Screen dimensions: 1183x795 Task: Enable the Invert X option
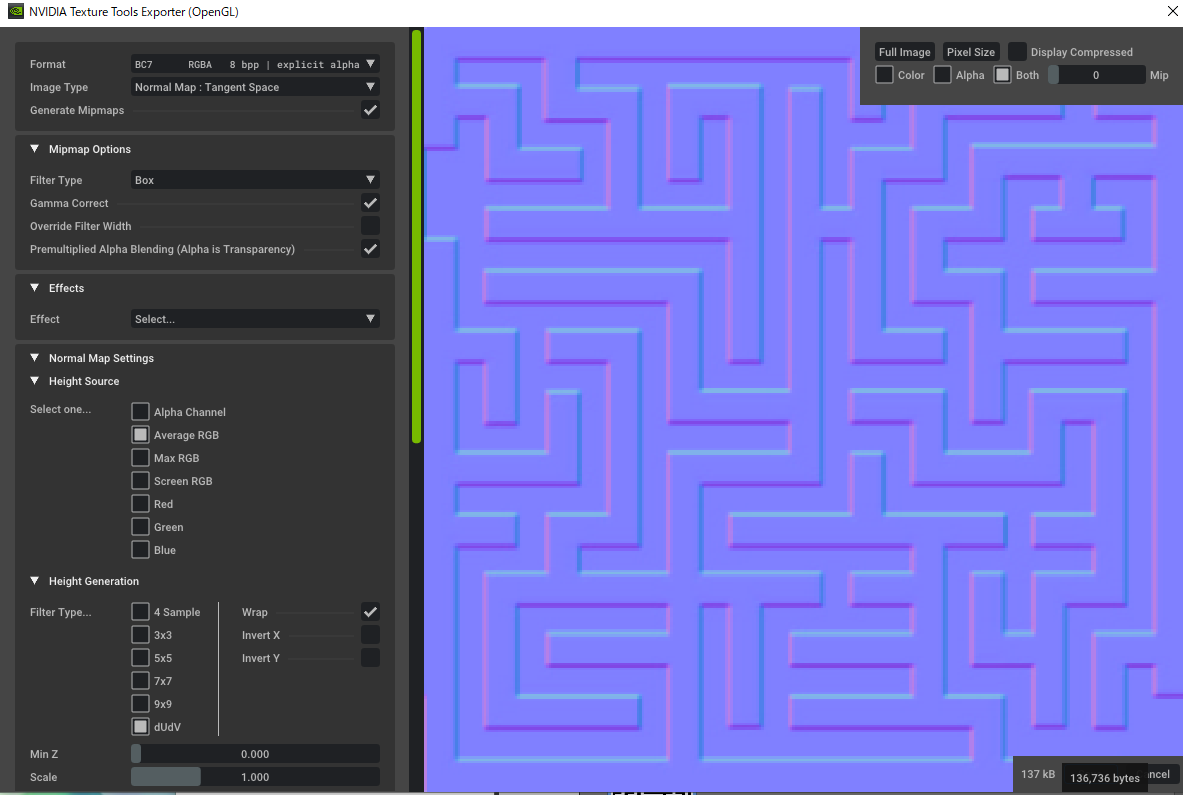[370, 635]
